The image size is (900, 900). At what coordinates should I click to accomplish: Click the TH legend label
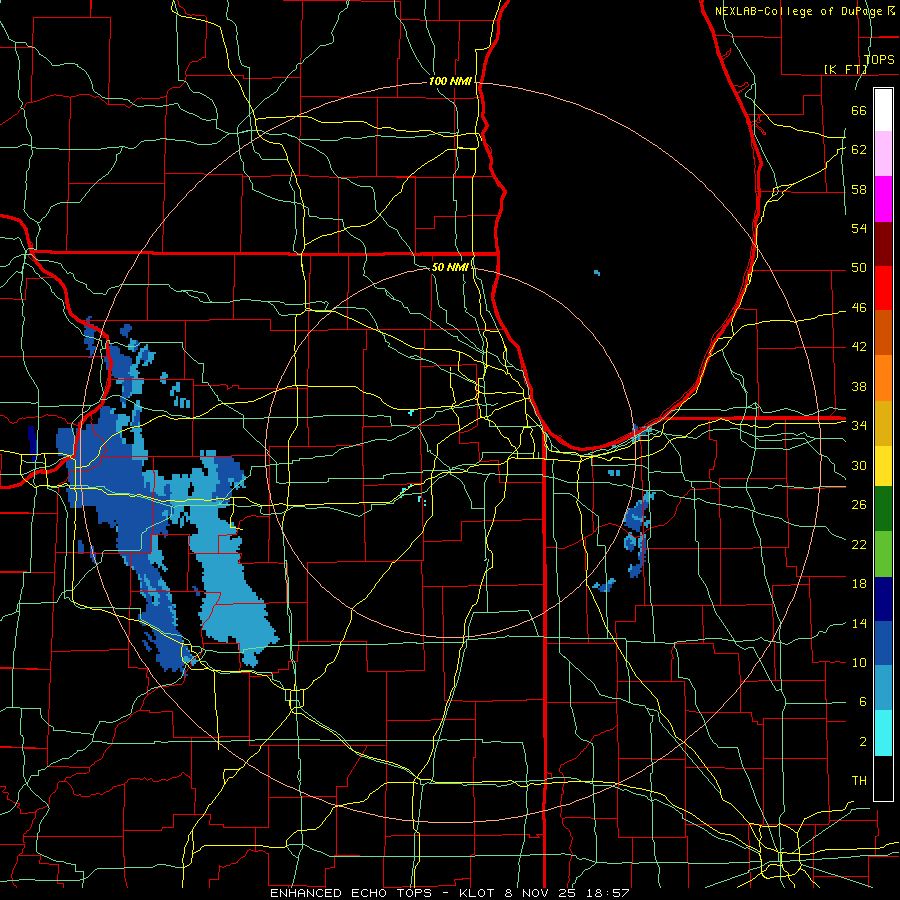pos(859,781)
